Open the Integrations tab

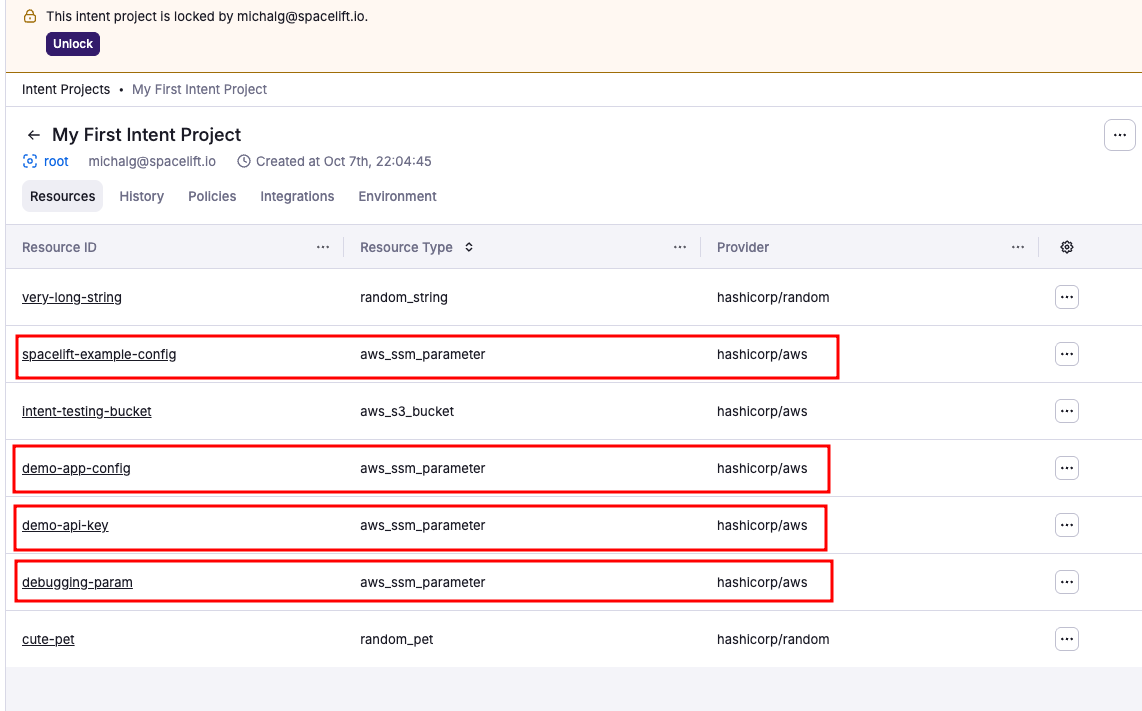(297, 196)
